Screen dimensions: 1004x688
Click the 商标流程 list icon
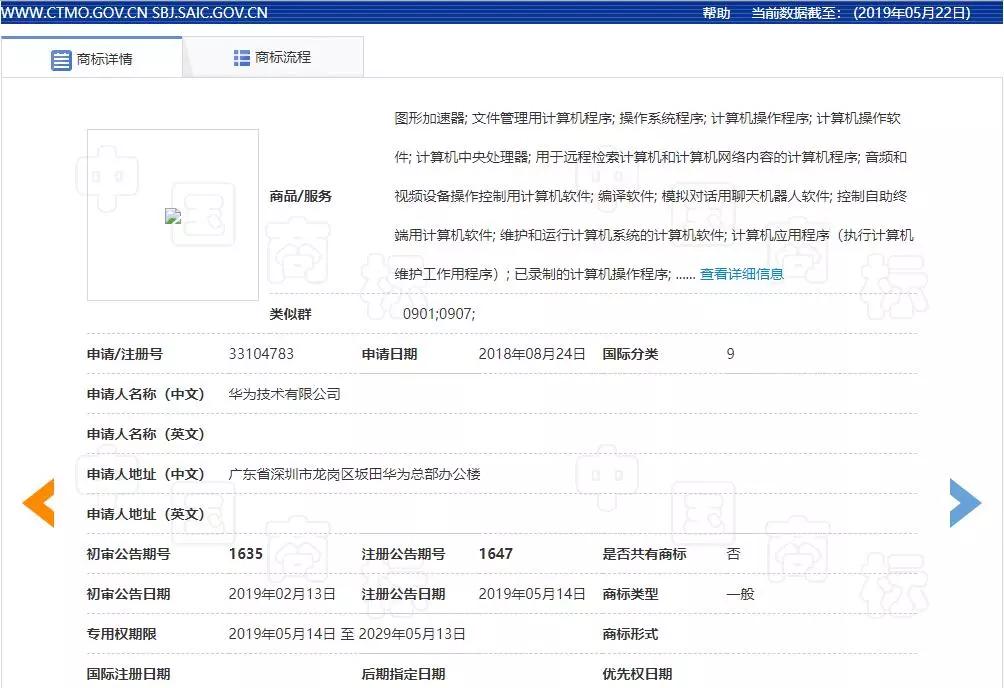[x=241, y=58]
